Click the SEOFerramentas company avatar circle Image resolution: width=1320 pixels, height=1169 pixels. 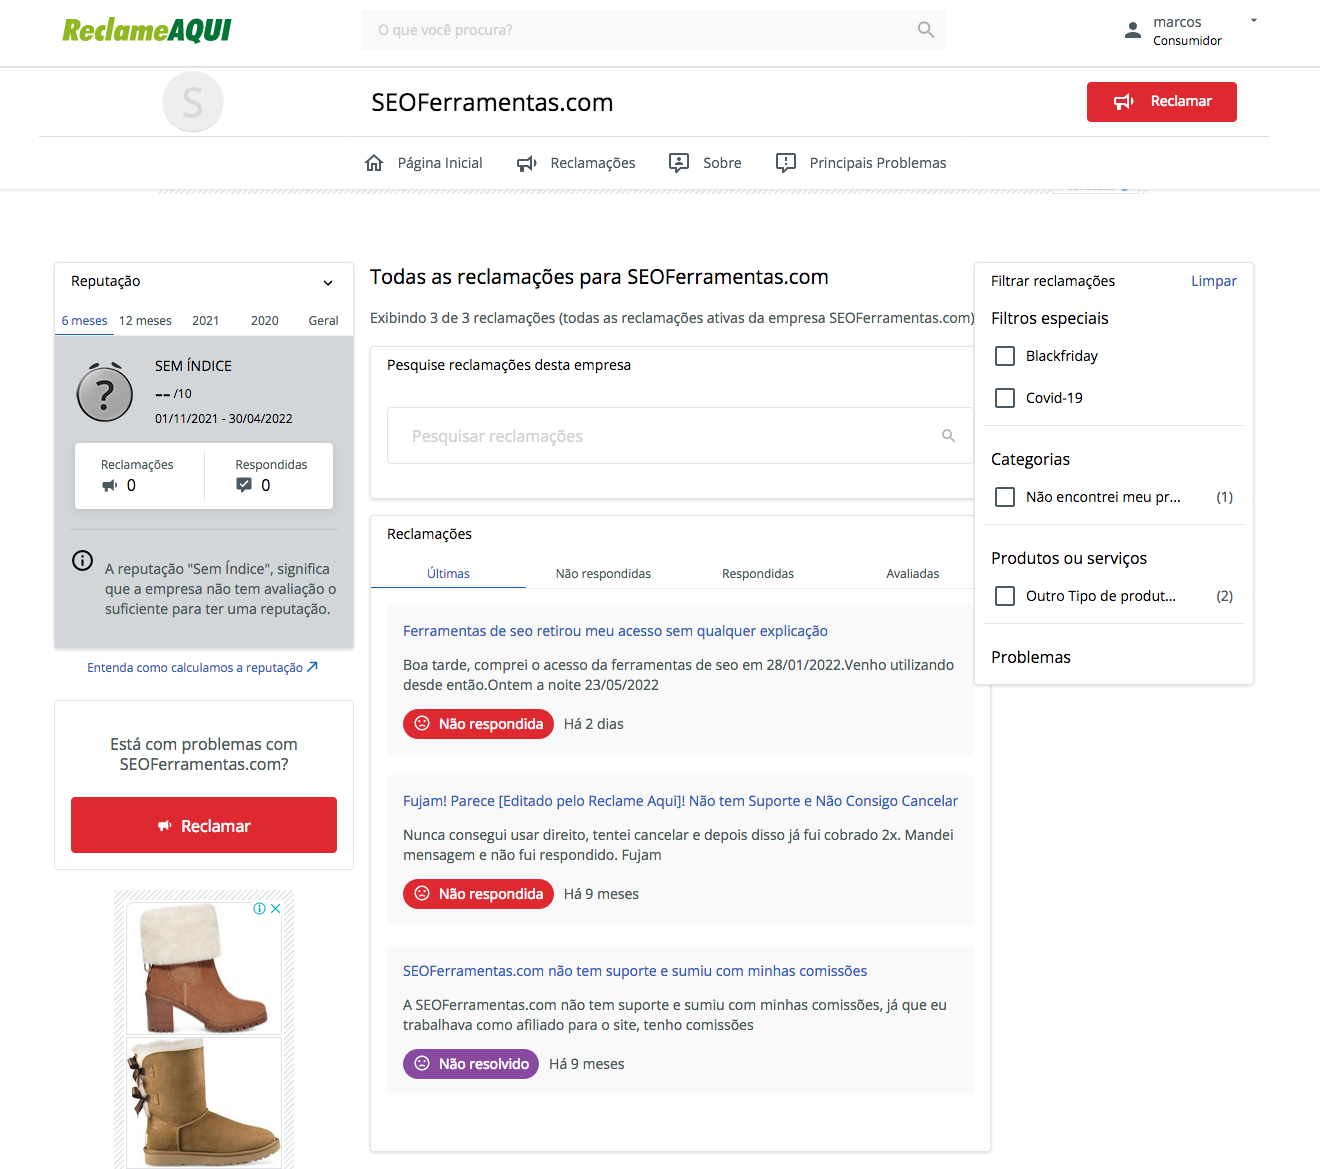coord(193,102)
